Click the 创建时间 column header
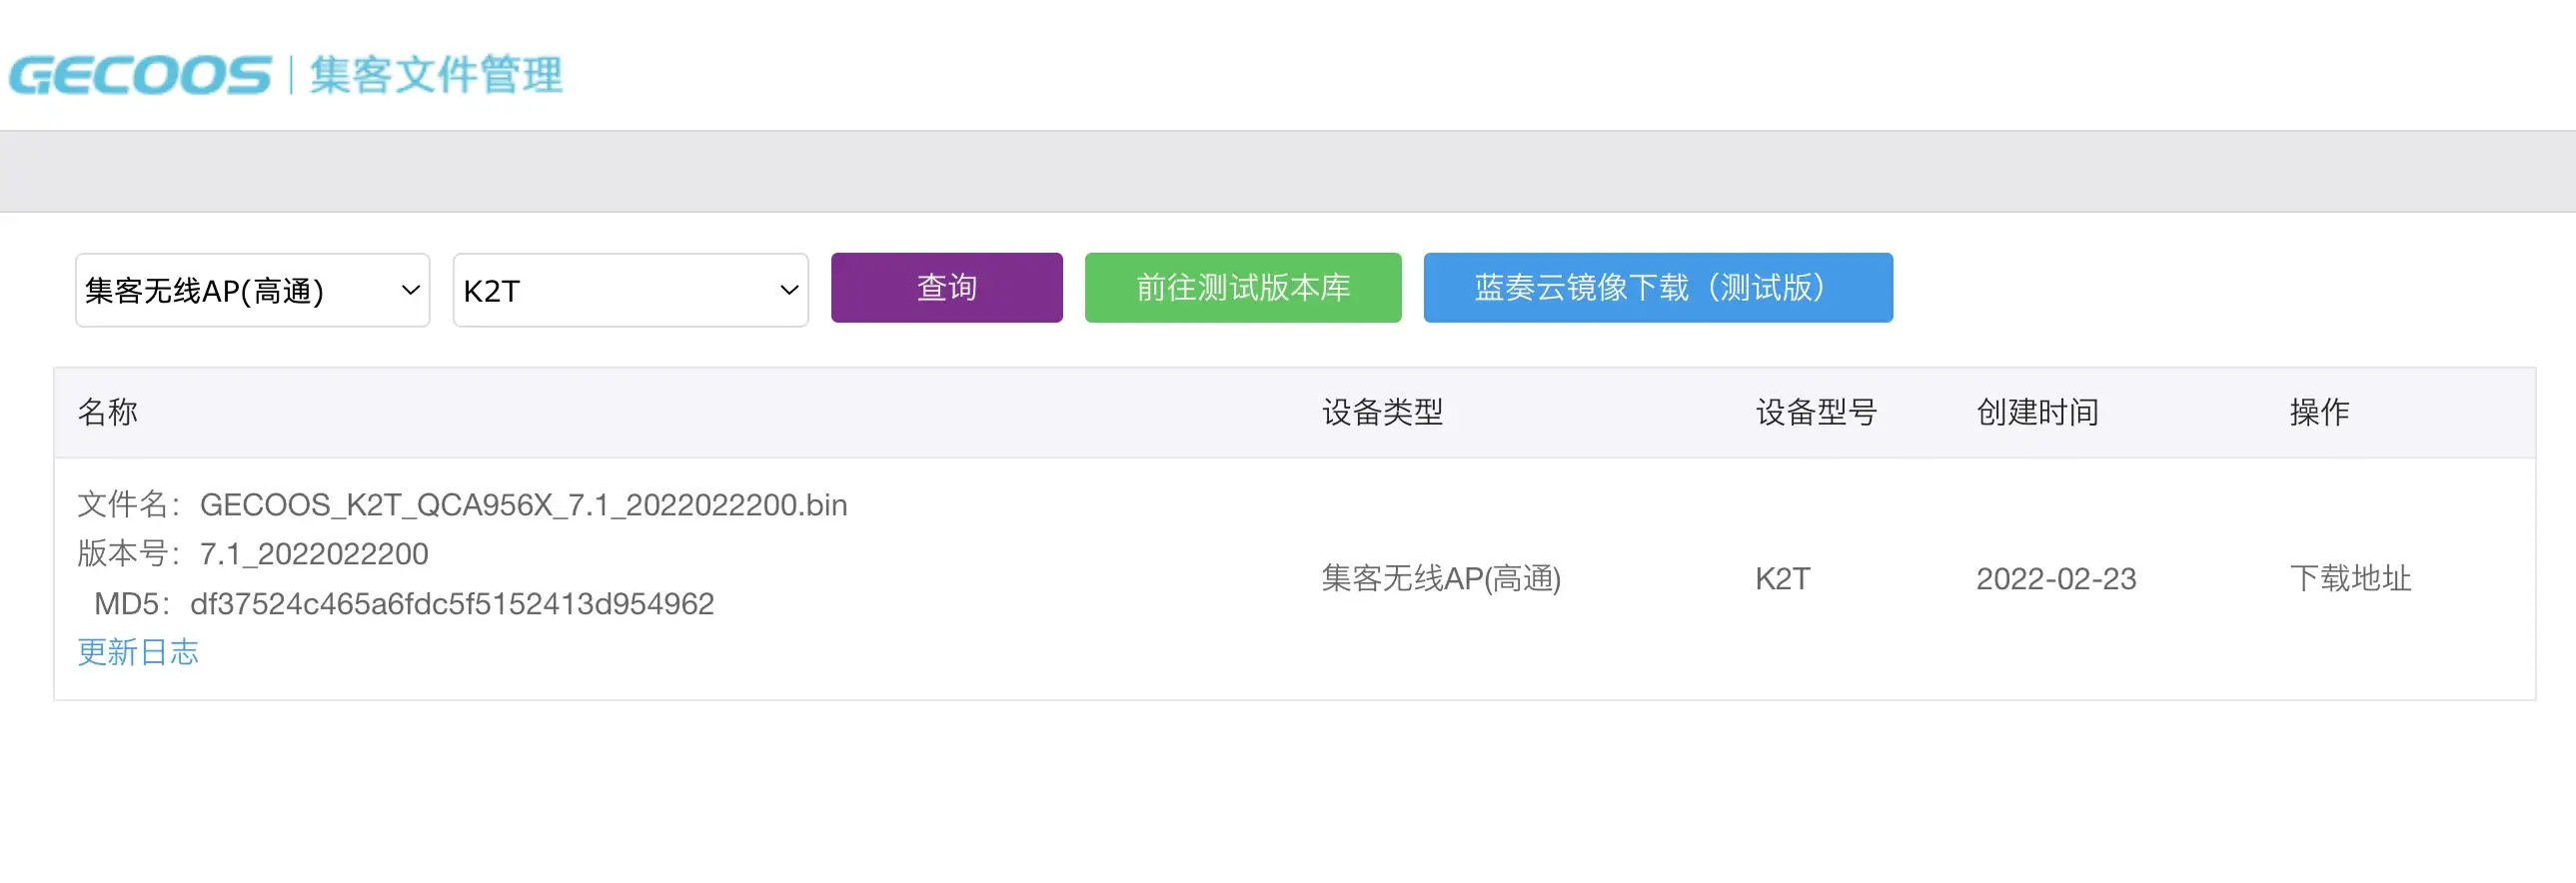Image resolution: width=2576 pixels, height=883 pixels. [x=2037, y=412]
